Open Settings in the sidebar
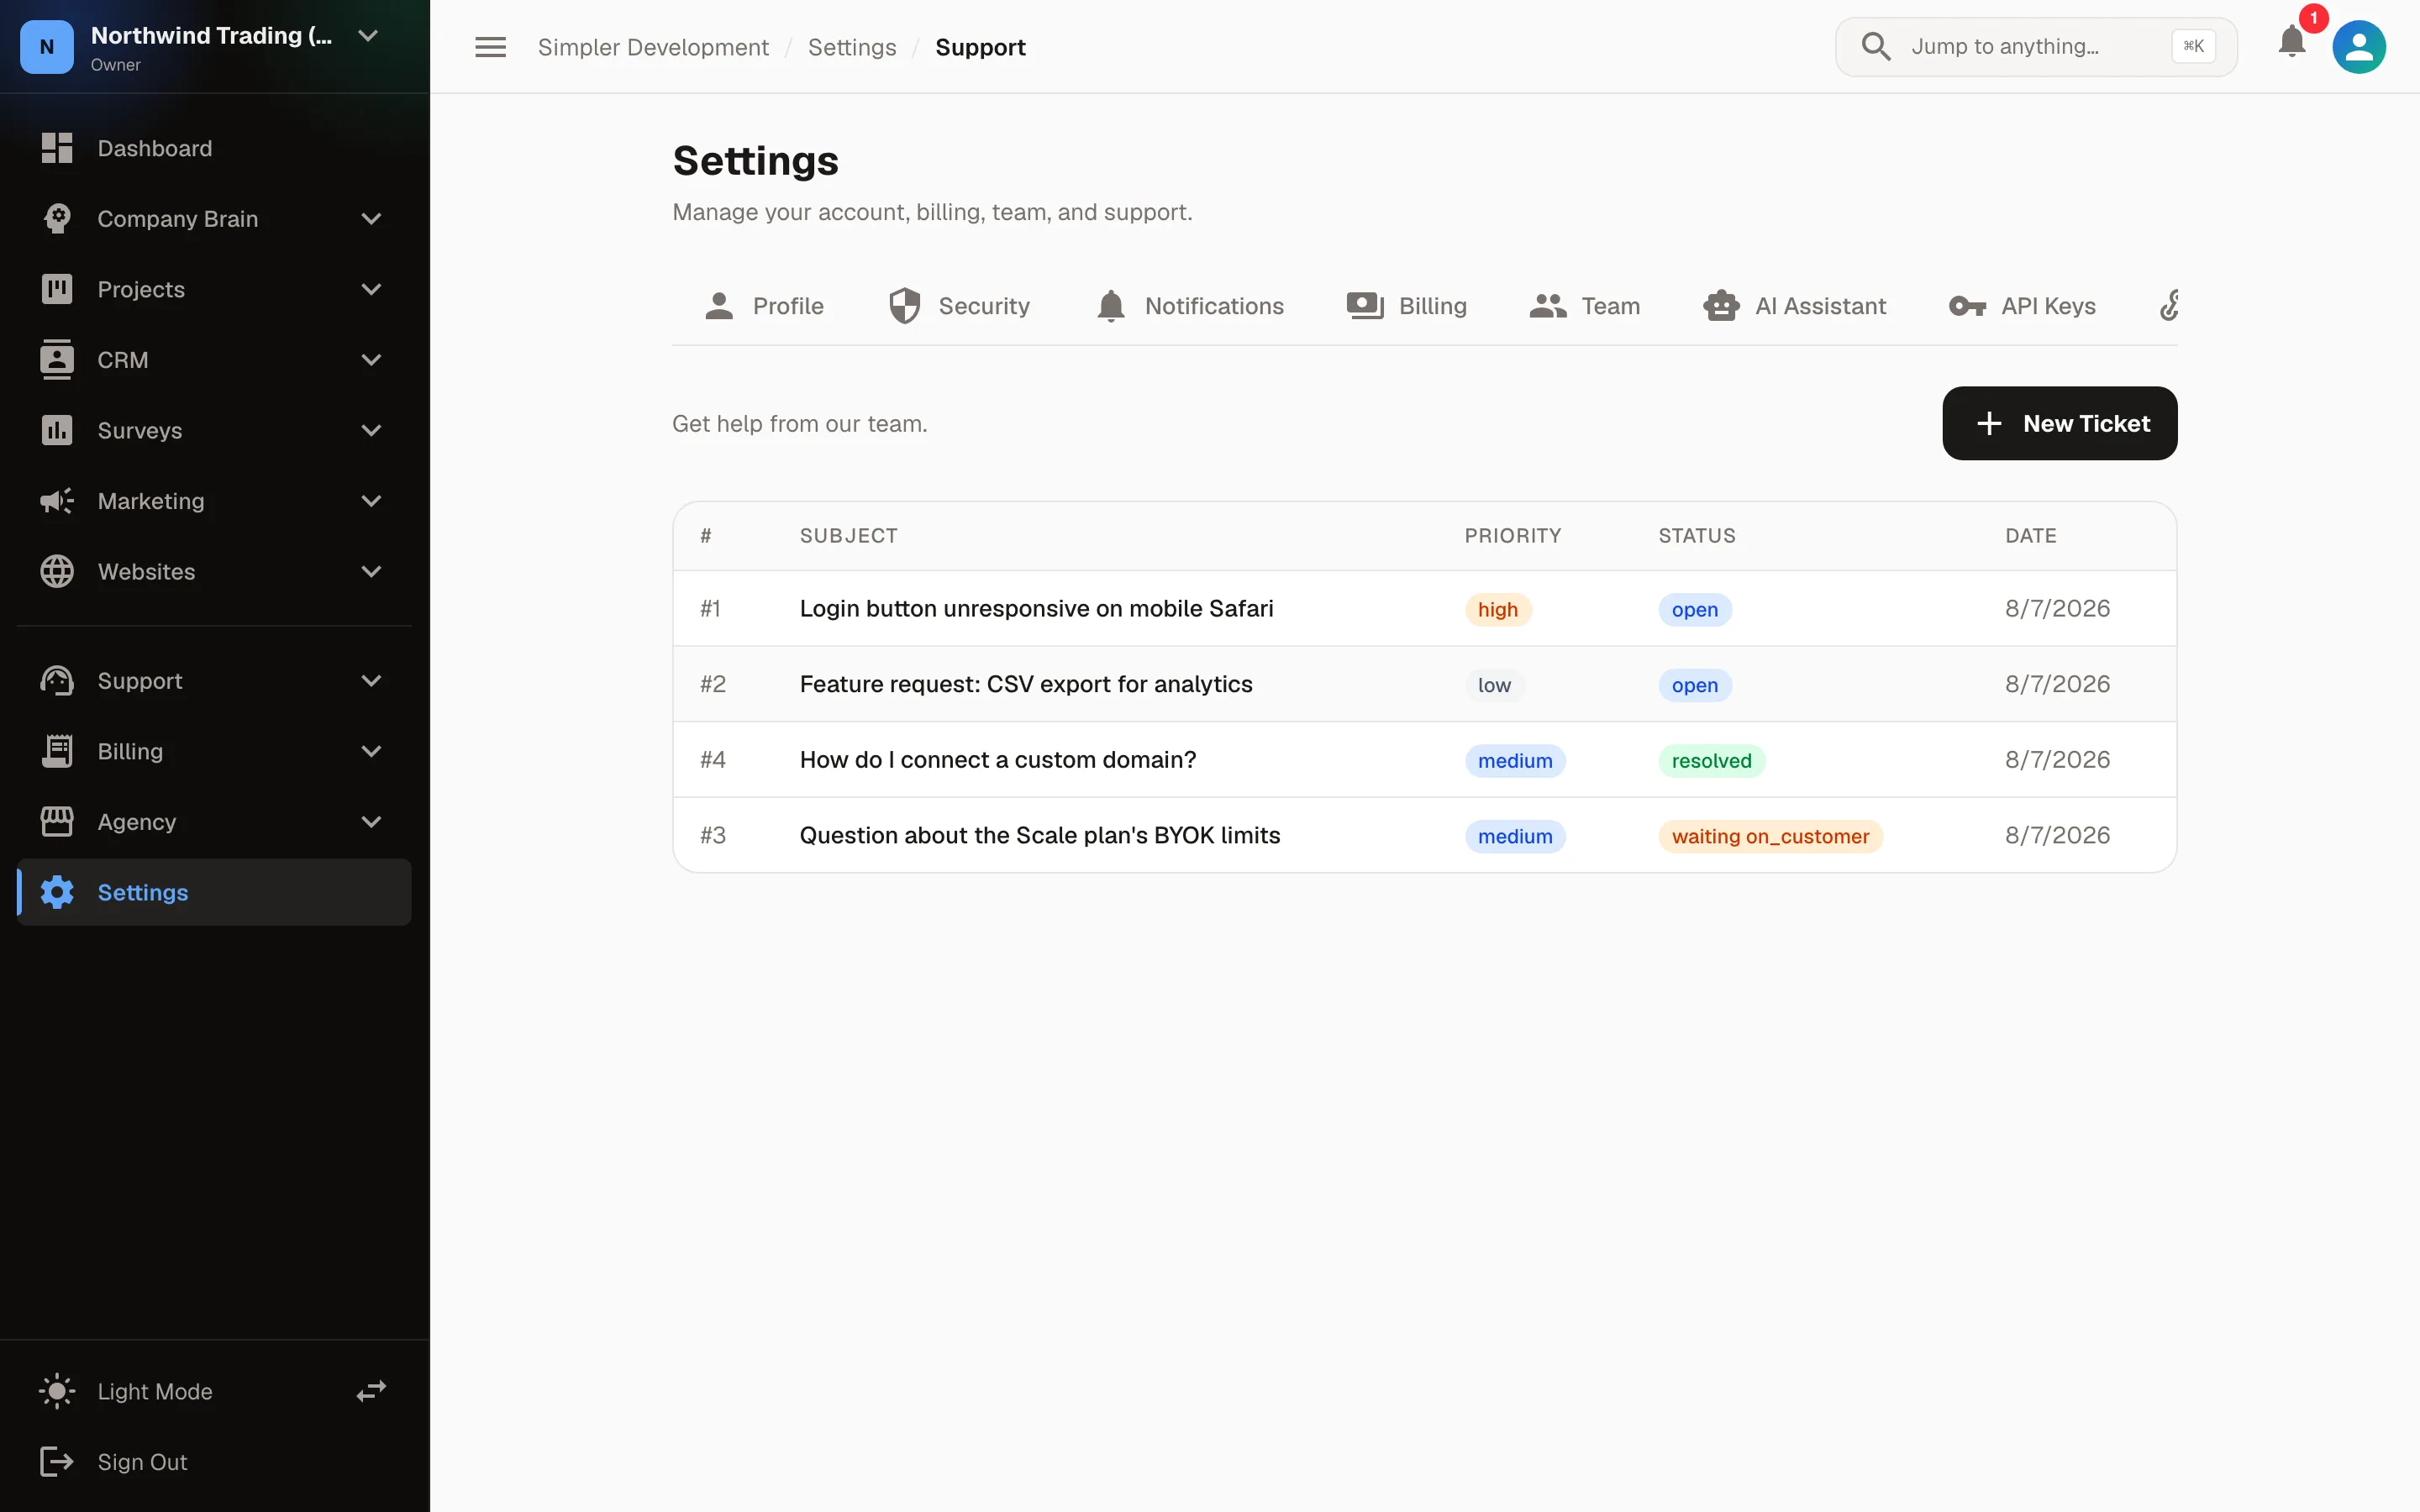Image resolution: width=2420 pixels, height=1512 pixels. coord(214,892)
